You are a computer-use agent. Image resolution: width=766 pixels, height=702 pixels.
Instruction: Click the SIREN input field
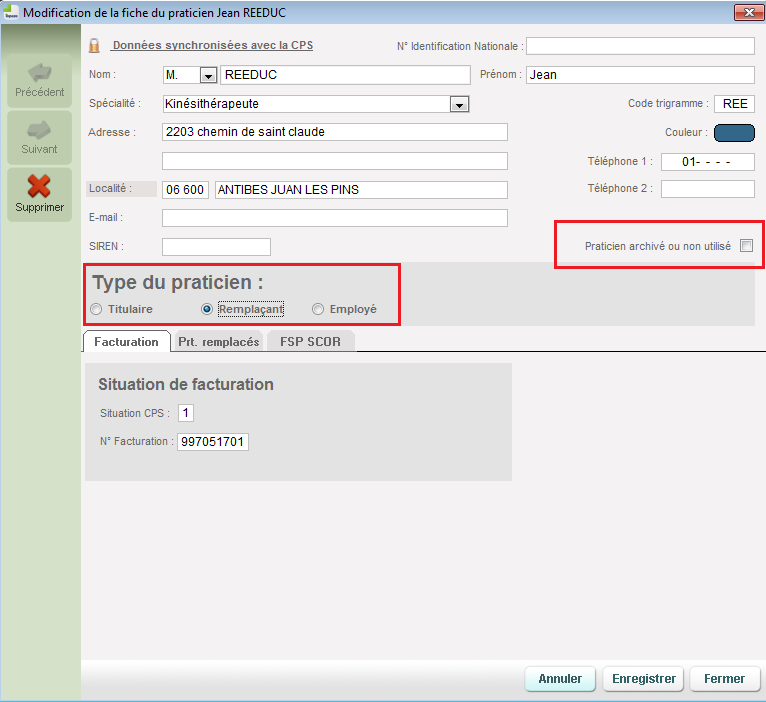(216, 247)
